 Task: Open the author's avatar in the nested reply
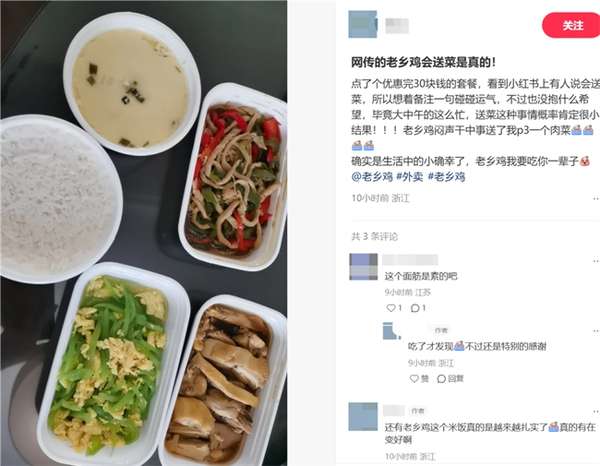(x=391, y=331)
